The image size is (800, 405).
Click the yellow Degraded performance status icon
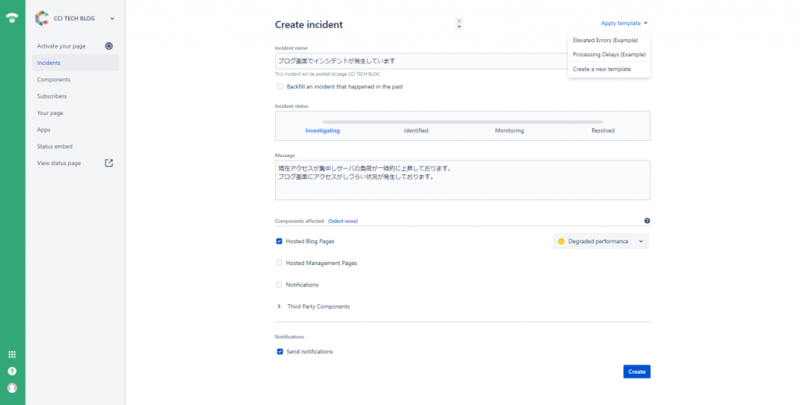(x=561, y=241)
